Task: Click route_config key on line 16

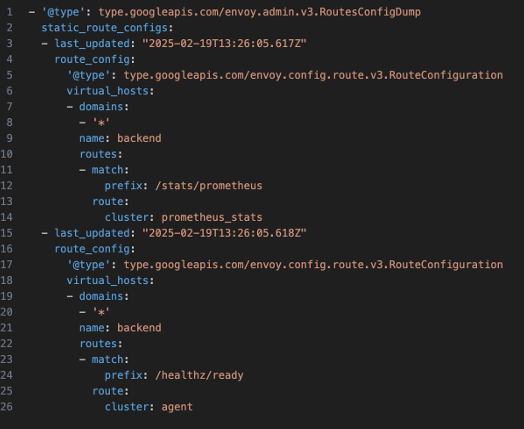Action: click(x=92, y=249)
